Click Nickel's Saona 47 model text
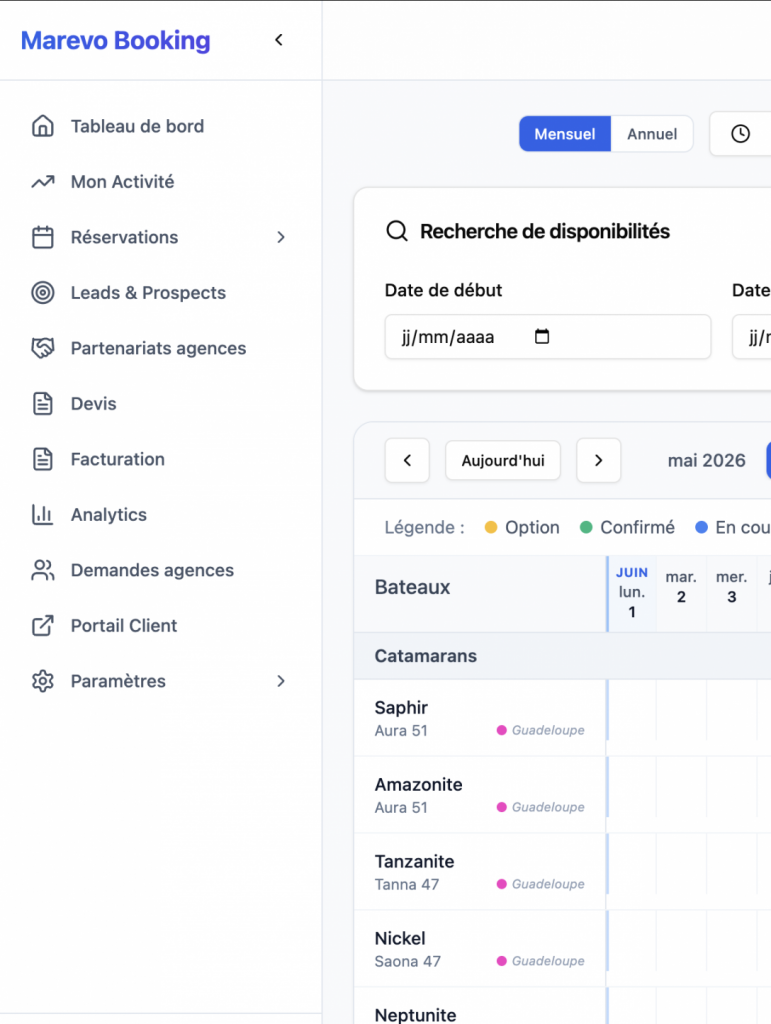The width and height of the screenshot is (771, 1024). coord(407,961)
